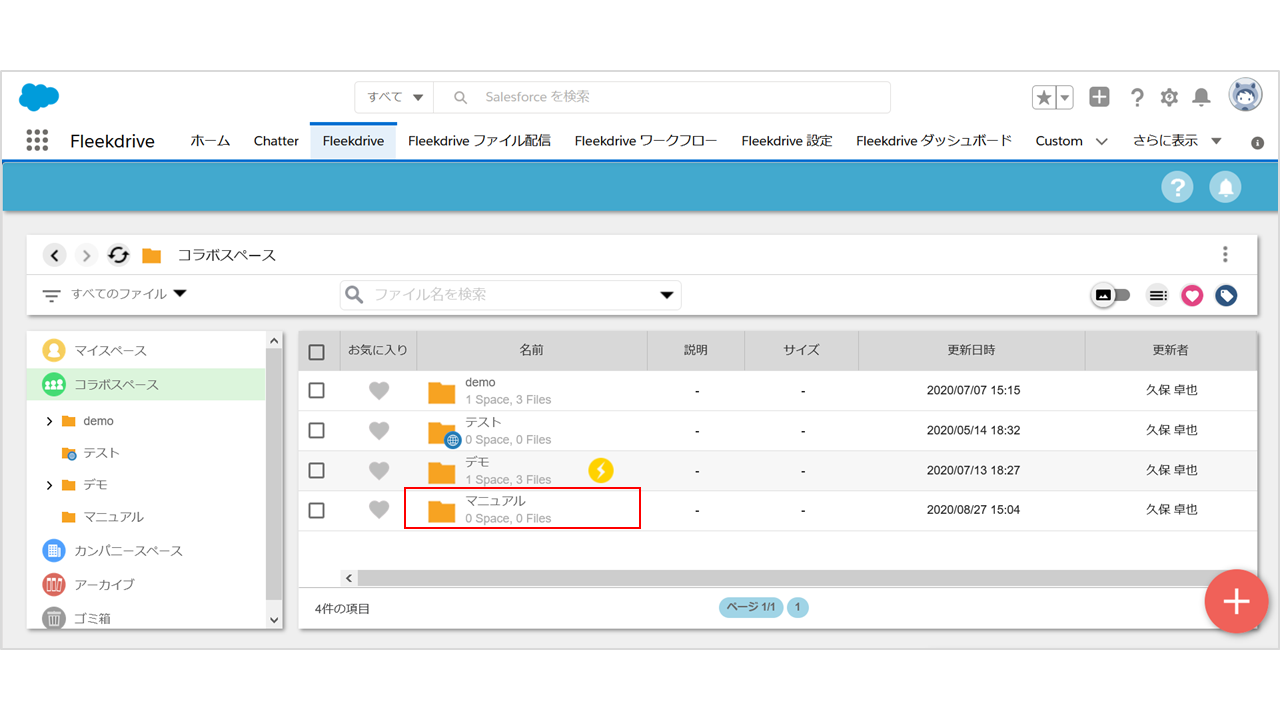Sort by the 更新日時 column header
The height and width of the screenshot is (720, 1280).
point(971,350)
